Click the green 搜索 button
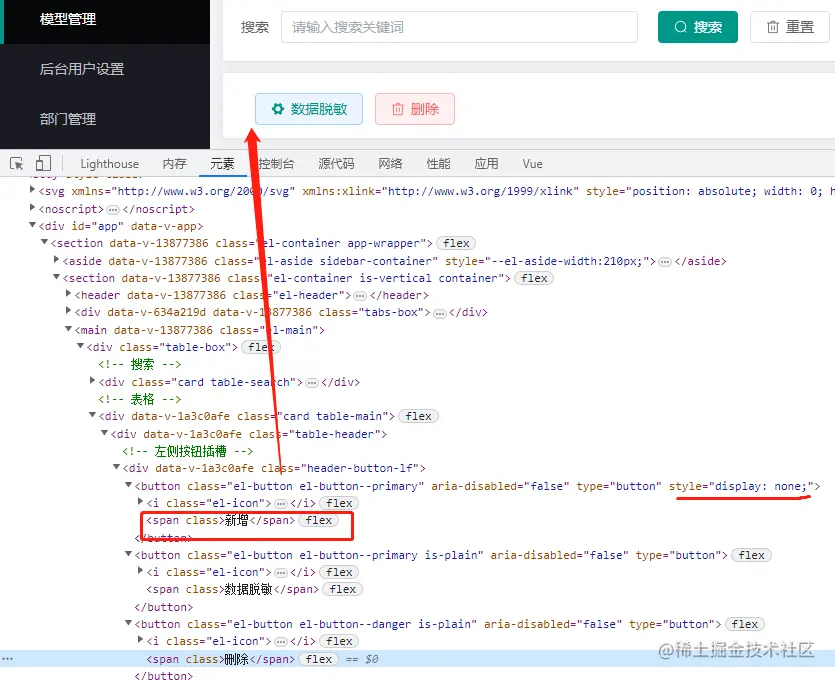 (x=698, y=27)
